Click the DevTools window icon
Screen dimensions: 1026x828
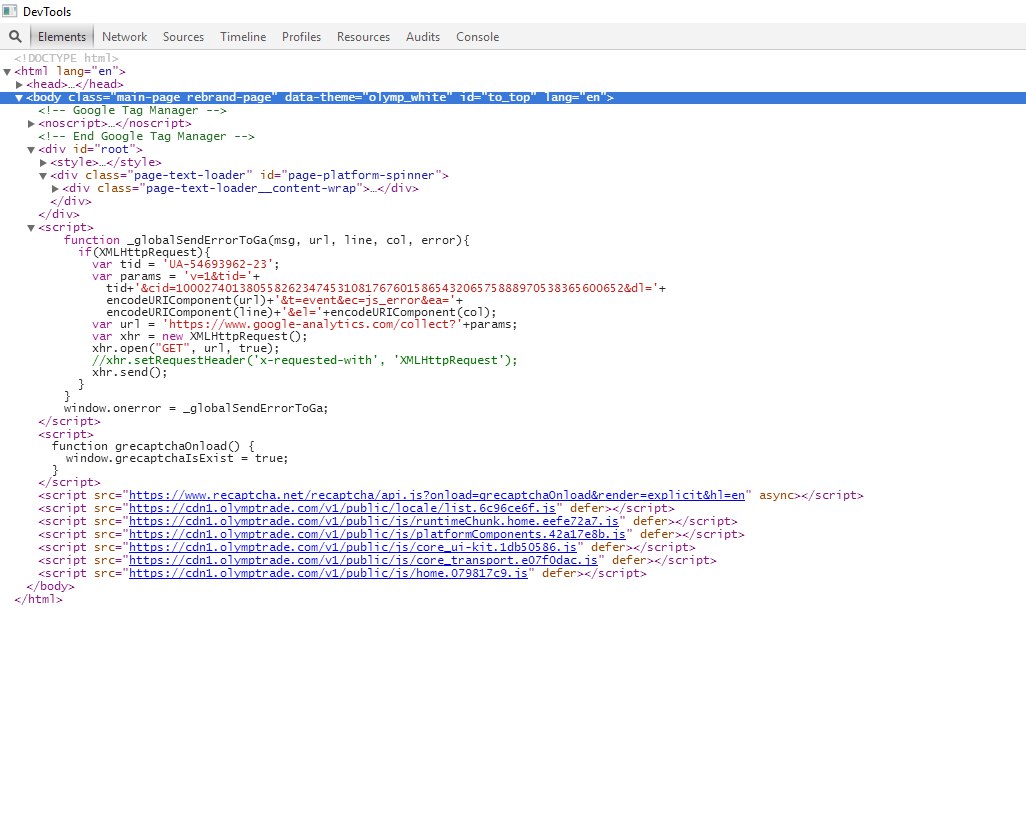point(9,11)
